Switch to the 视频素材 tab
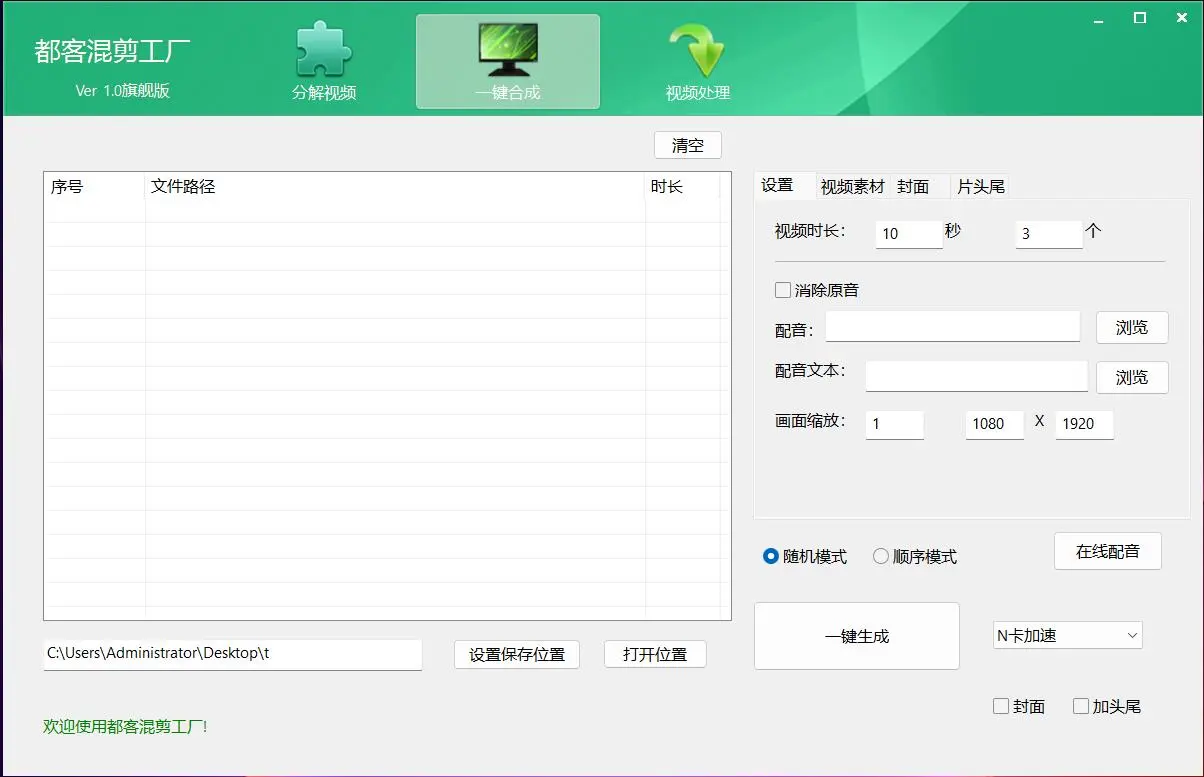This screenshot has height=777, width=1204. pyautogui.click(x=852, y=186)
